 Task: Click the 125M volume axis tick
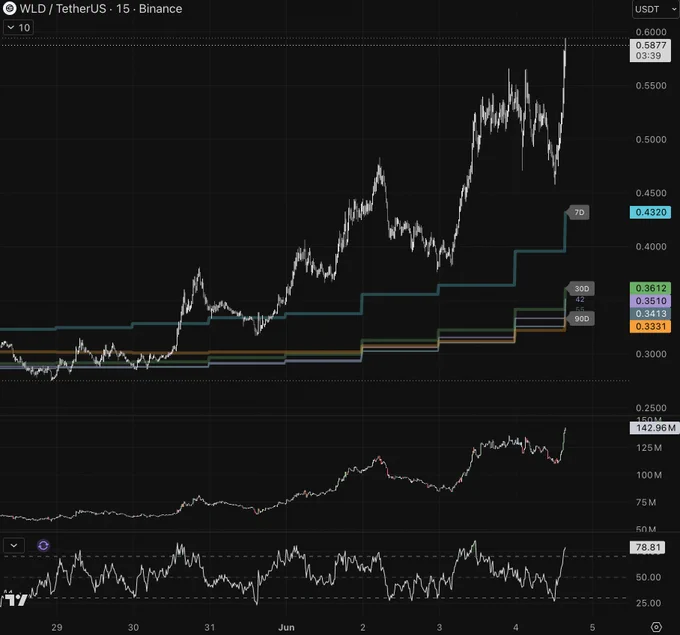tap(649, 448)
